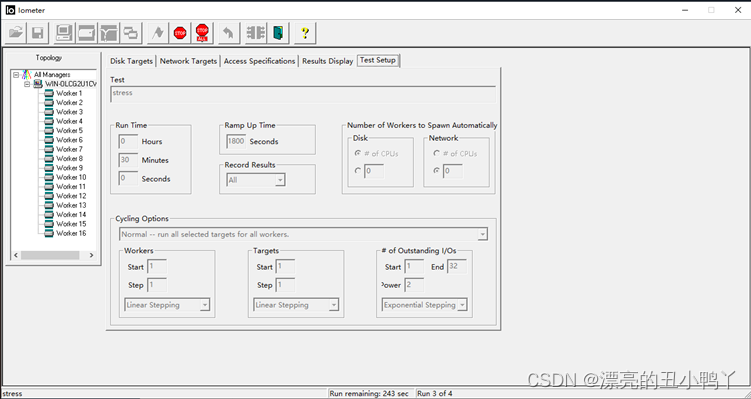Click Targets Start field

(x=285, y=266)
